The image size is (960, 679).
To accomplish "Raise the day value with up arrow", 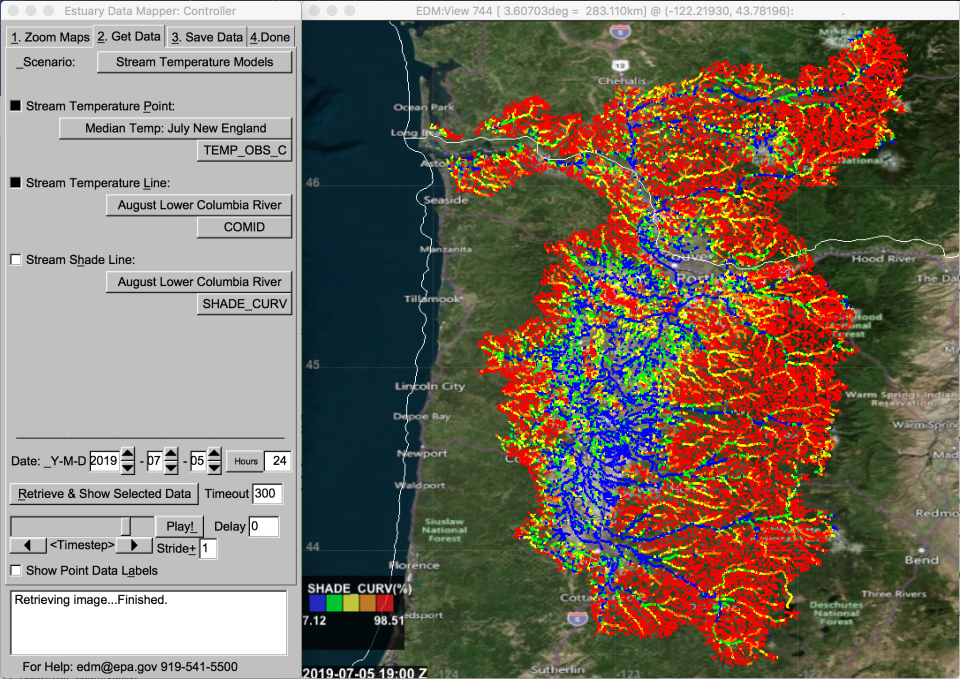I will 215,455.
